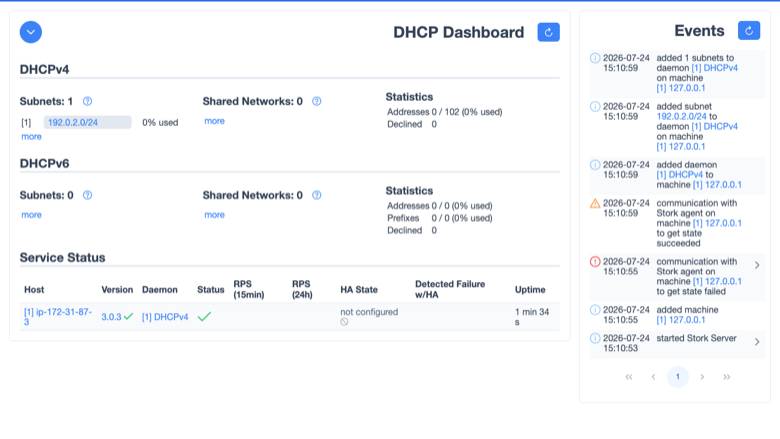This screenshot has height=439, width=780.
Task: Click 'Prefixes 0 / 0 (0% used)' statistic
Action: point(440,218)
